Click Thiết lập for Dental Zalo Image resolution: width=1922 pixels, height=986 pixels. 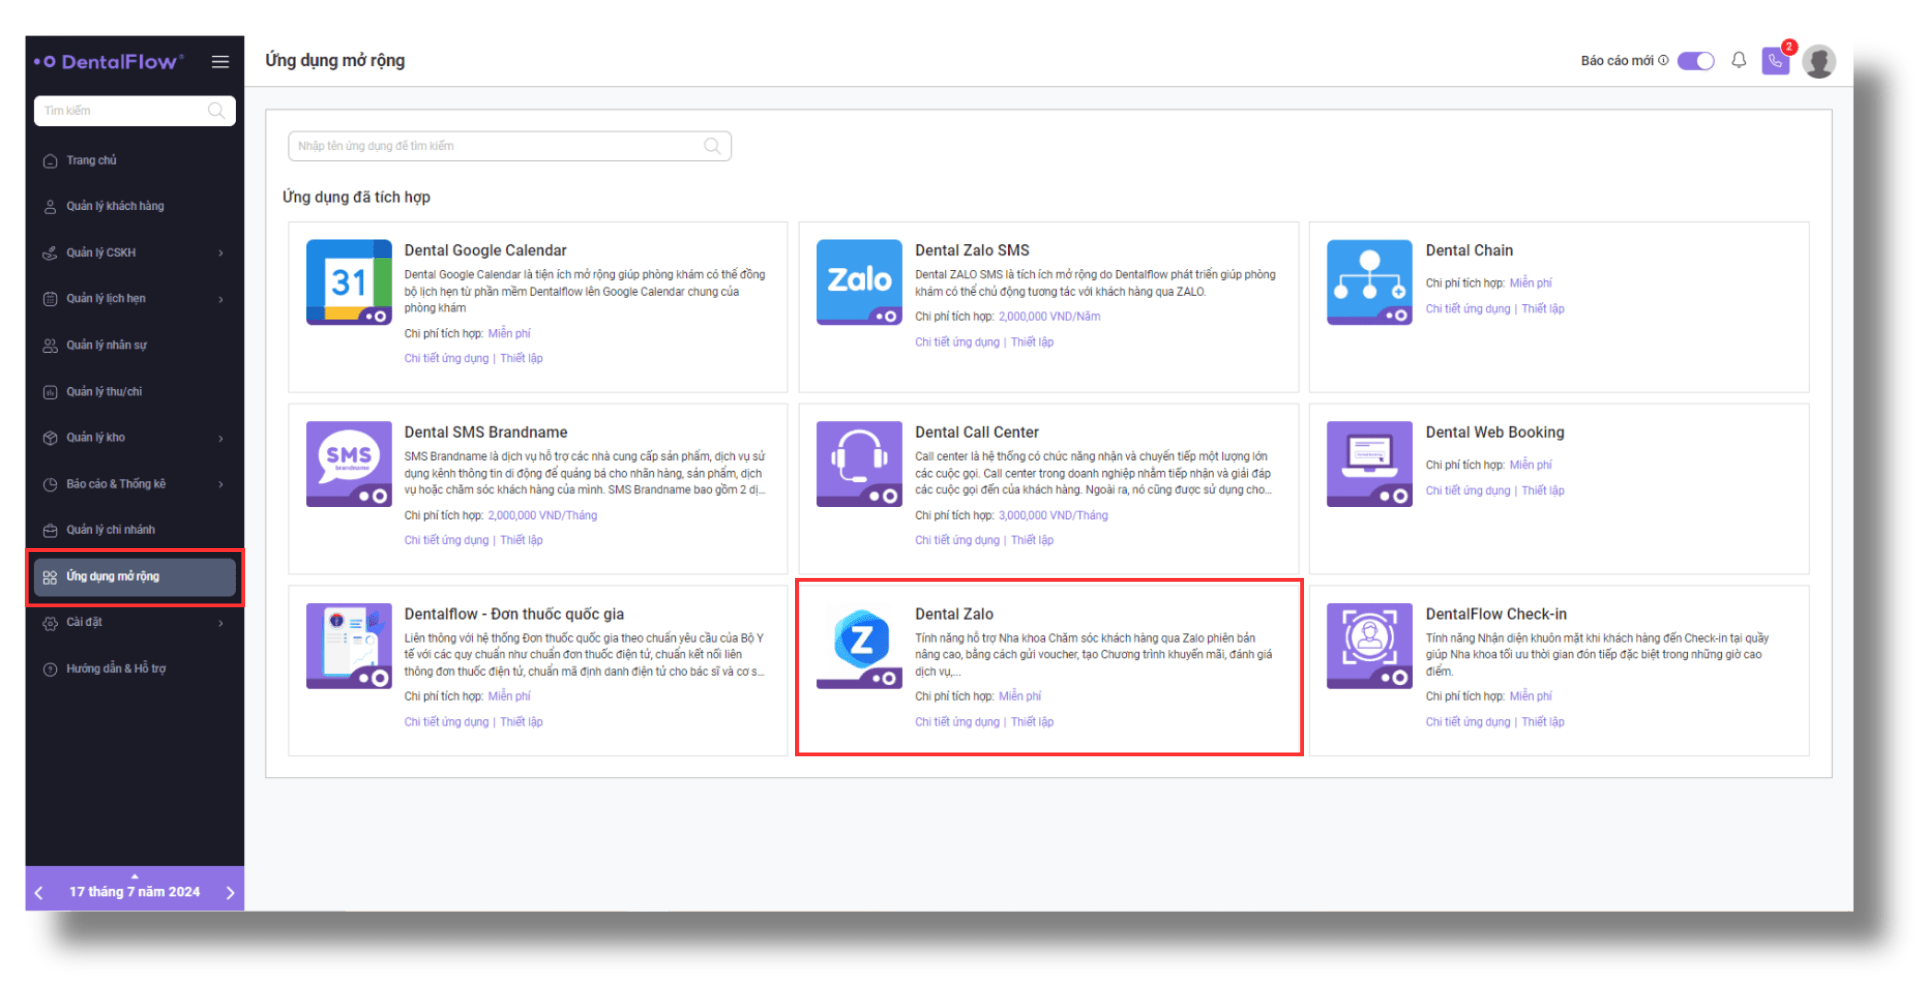pos(1032,722)
